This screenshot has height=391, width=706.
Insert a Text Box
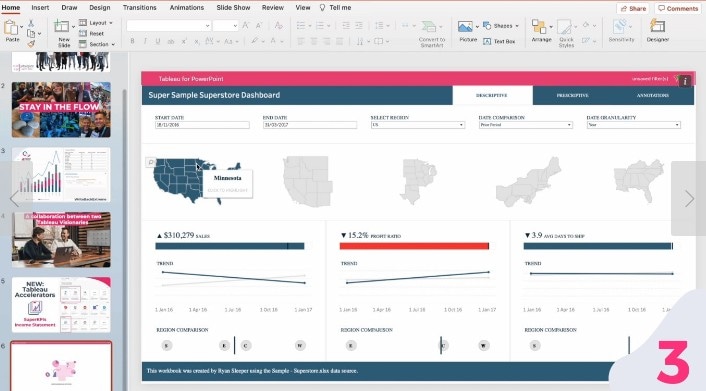point(499,41)
